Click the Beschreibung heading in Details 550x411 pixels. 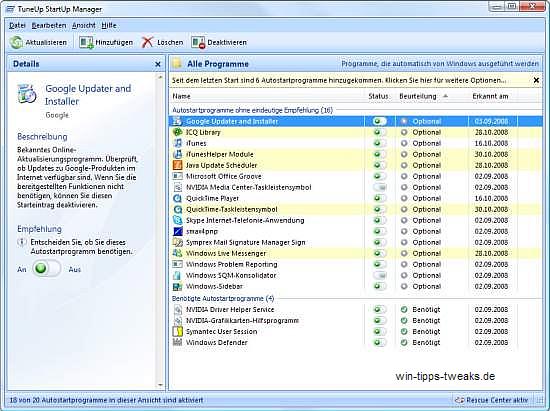[42, 136]
